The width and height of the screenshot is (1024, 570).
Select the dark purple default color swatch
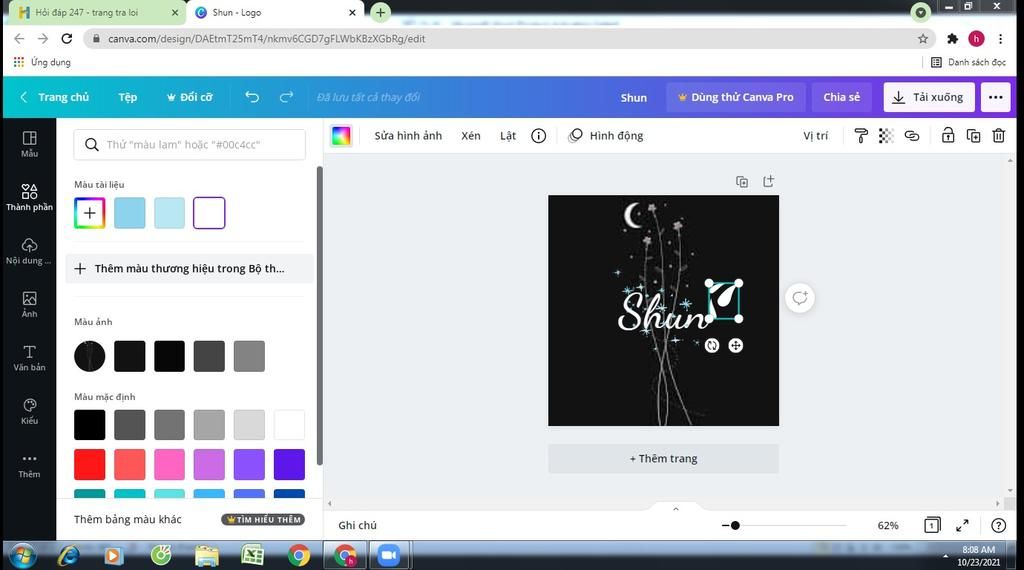tap(289, 464)
